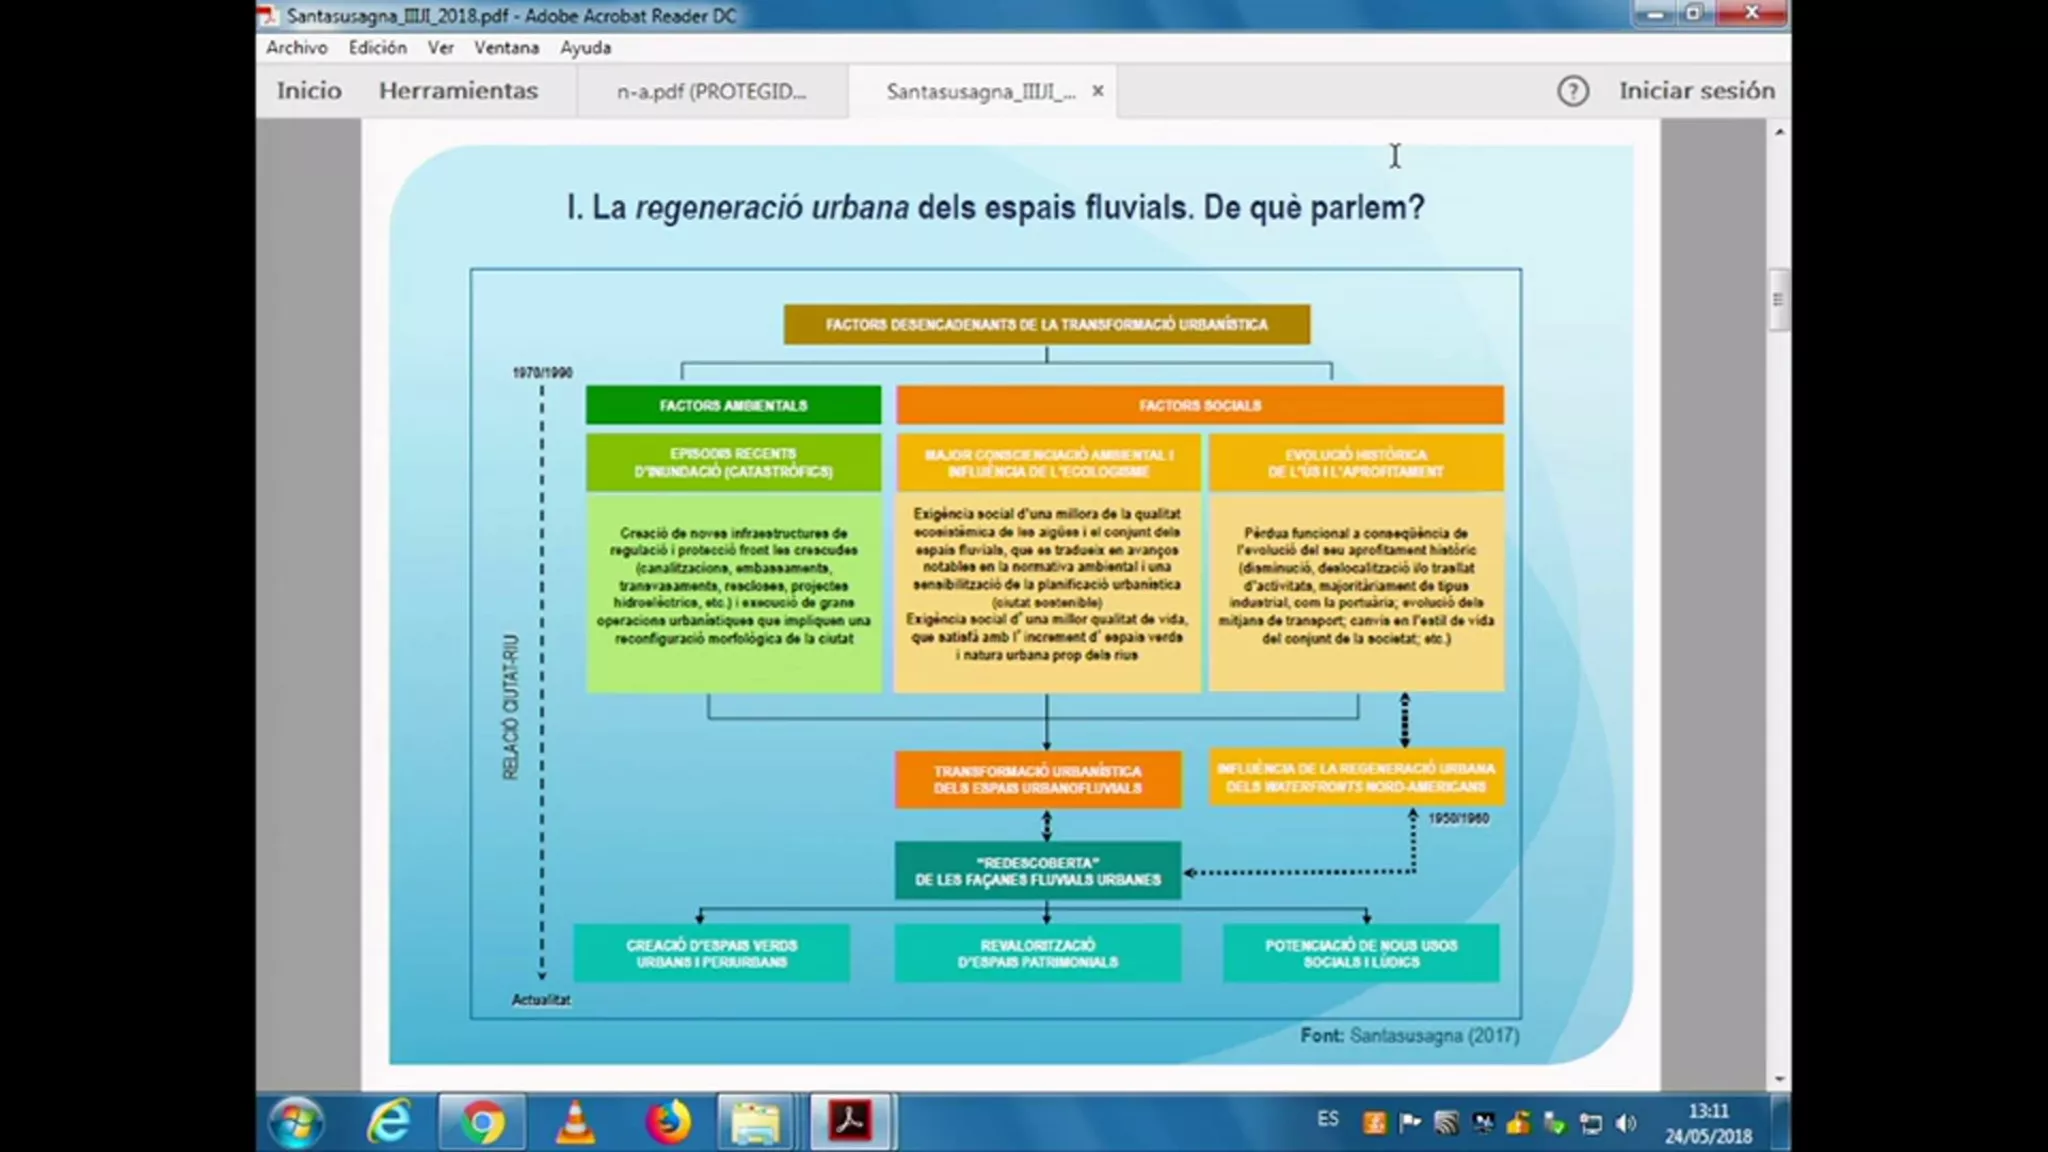Screen dimensions: 2048x1152
Task: Switch to the n-a.pdf (PROTEGID...) tab
Action: tap(711, 91)
